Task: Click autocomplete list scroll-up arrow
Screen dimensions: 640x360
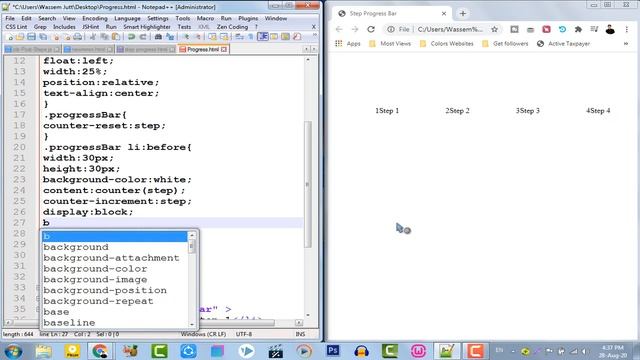Action: [192, 235]
